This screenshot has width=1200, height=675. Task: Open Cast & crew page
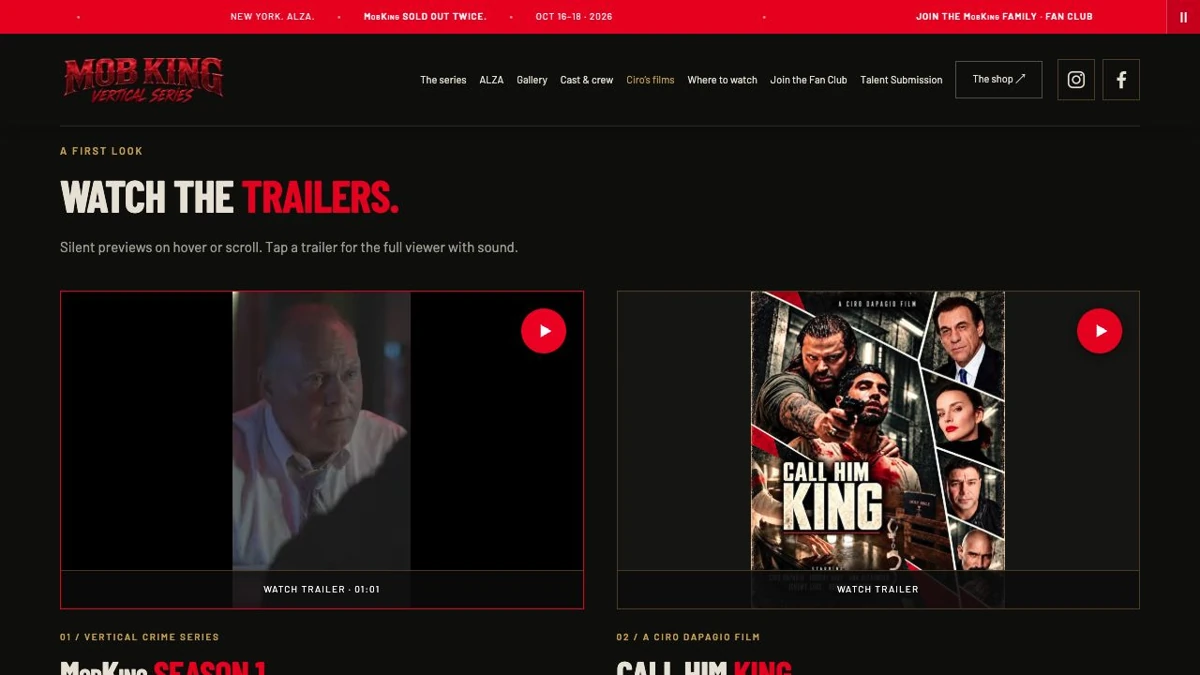pyautogui.click(x=587, y=80)
